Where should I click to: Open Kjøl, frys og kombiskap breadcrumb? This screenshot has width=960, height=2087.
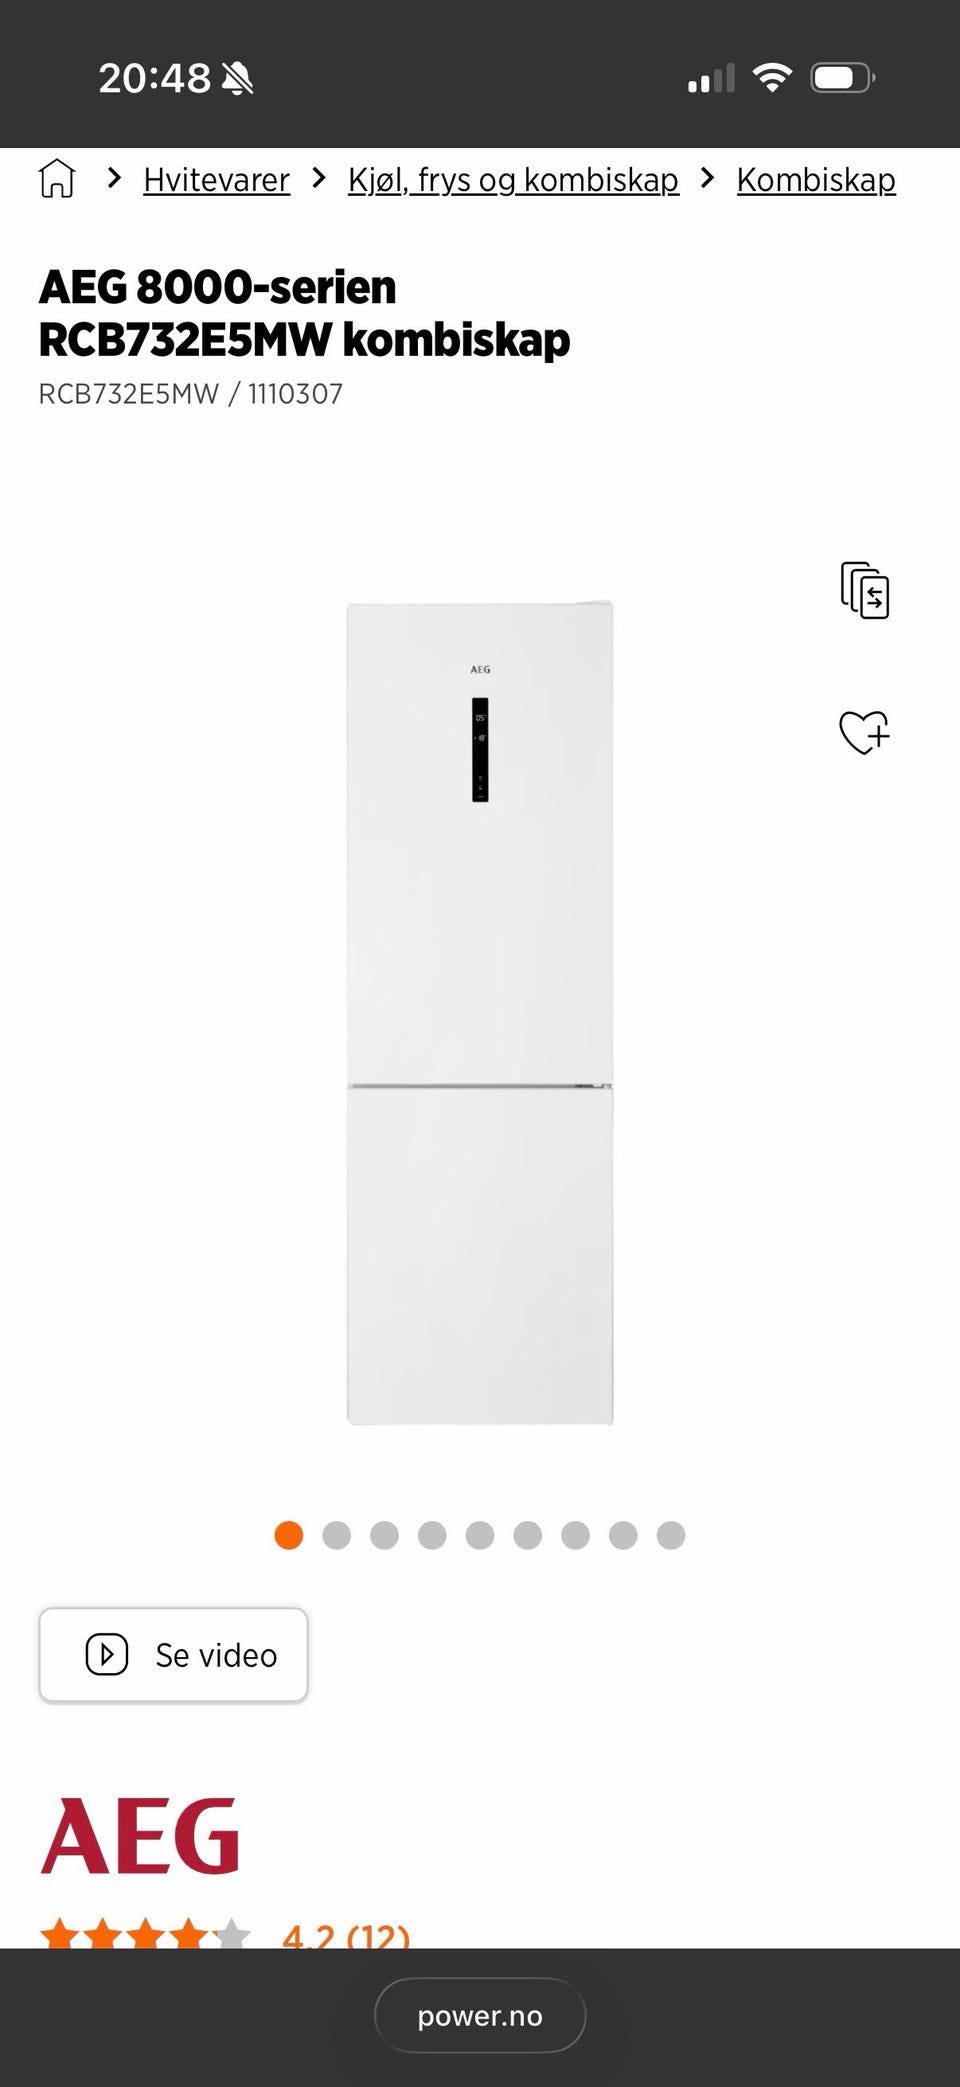pyautogui.click(x=513, y=180)
